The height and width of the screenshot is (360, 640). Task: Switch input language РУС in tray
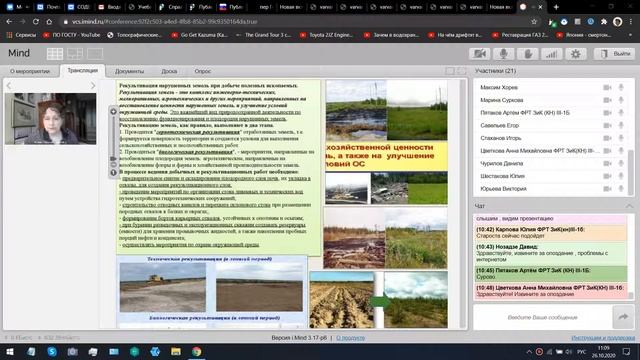[581, 351]
